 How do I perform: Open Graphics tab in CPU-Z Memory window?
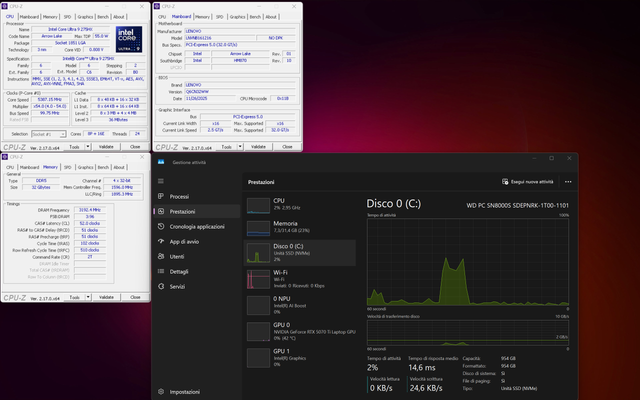click(x=85, y=167)
